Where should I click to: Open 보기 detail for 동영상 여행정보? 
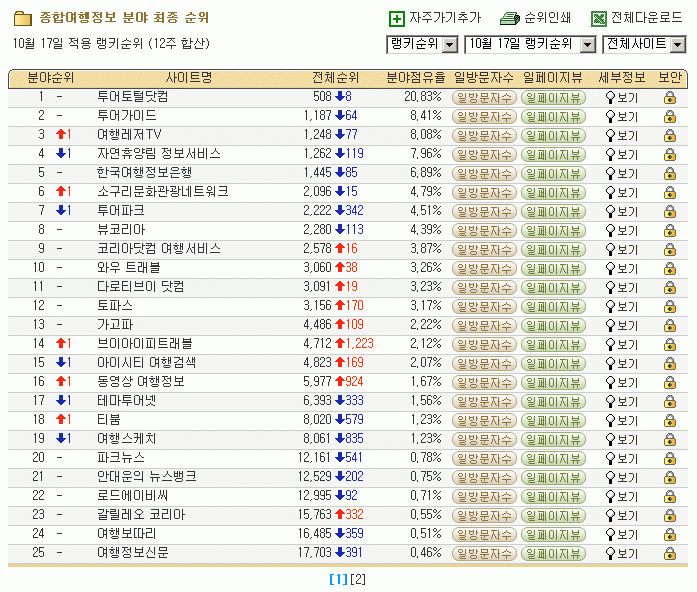click(x=622, y=383)
